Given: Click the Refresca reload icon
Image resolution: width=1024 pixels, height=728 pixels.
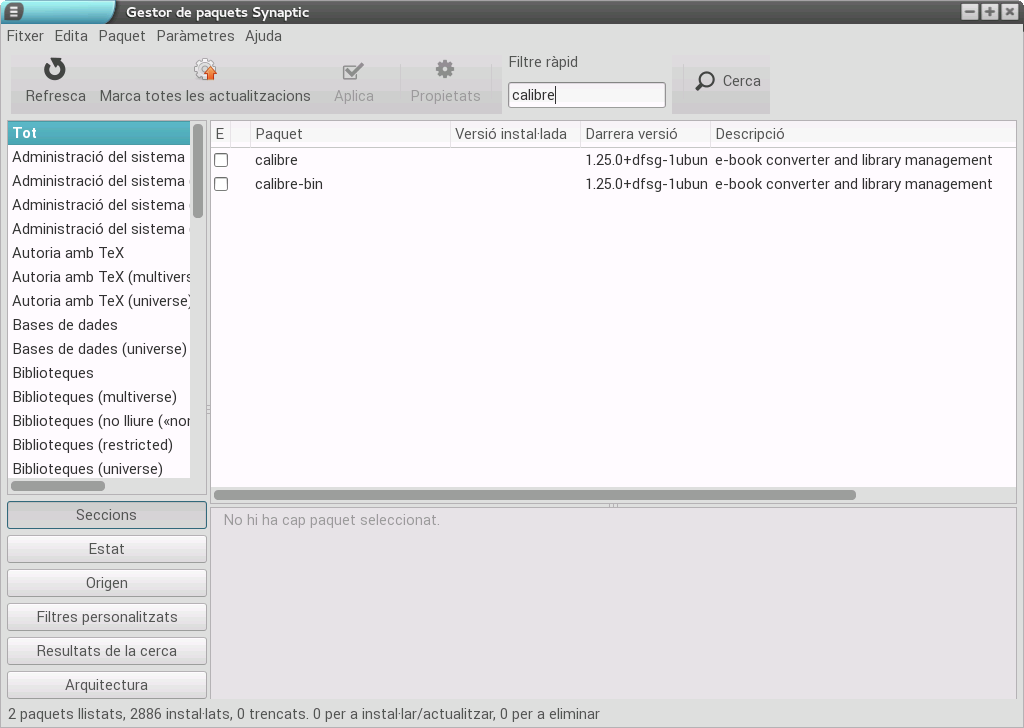Looking at the screenshot, I should pos(55,70).
